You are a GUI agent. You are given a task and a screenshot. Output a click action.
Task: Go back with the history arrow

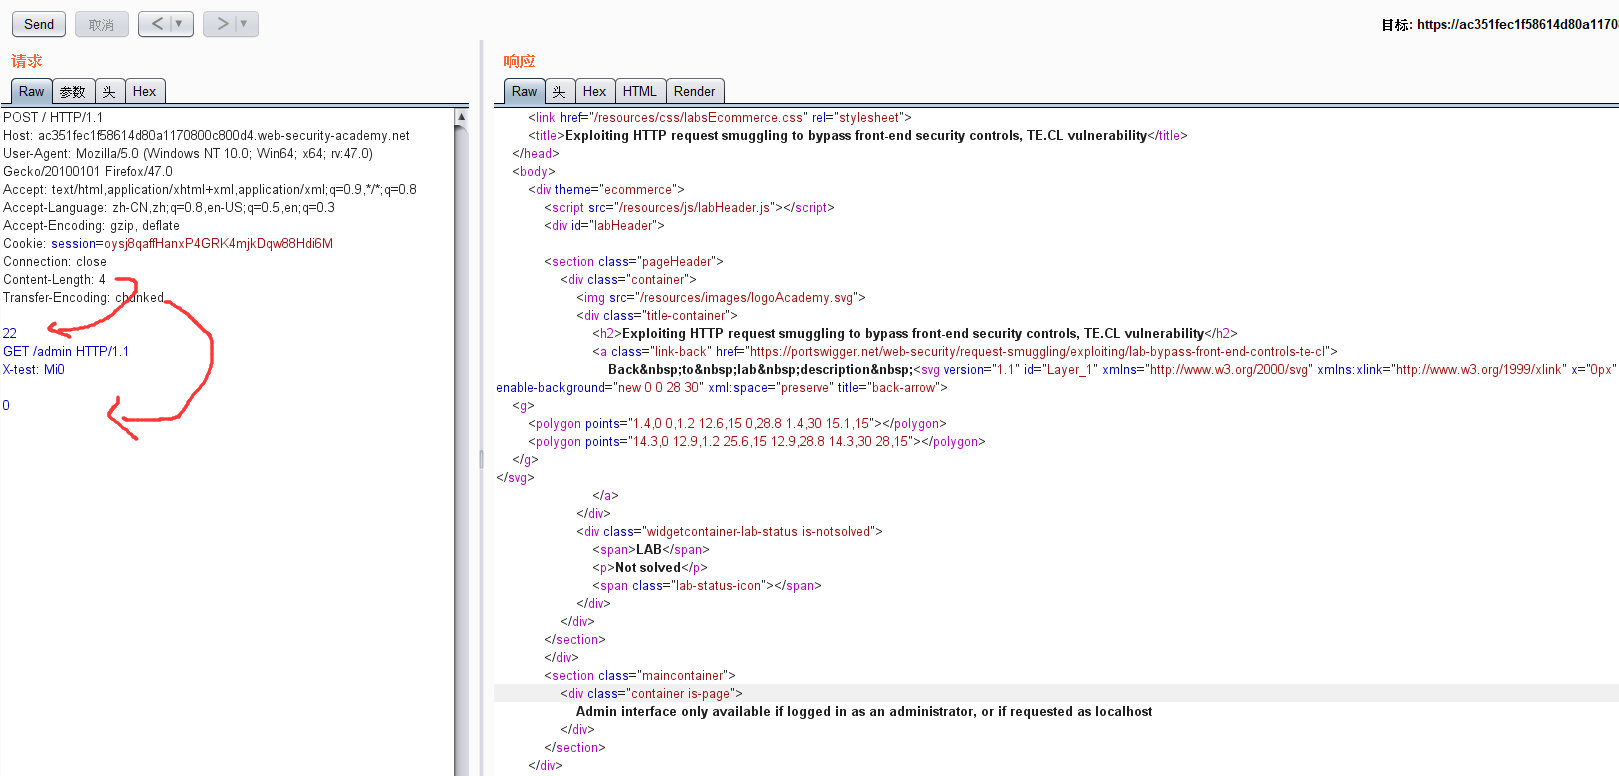(157, 24)
